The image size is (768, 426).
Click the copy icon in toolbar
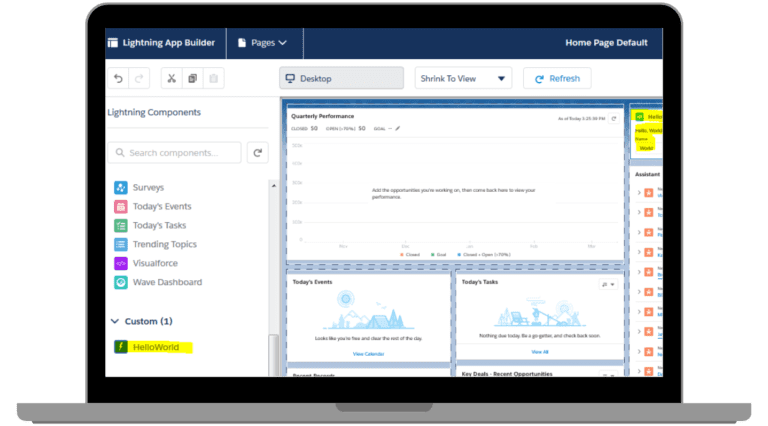(x=192, y=78)
